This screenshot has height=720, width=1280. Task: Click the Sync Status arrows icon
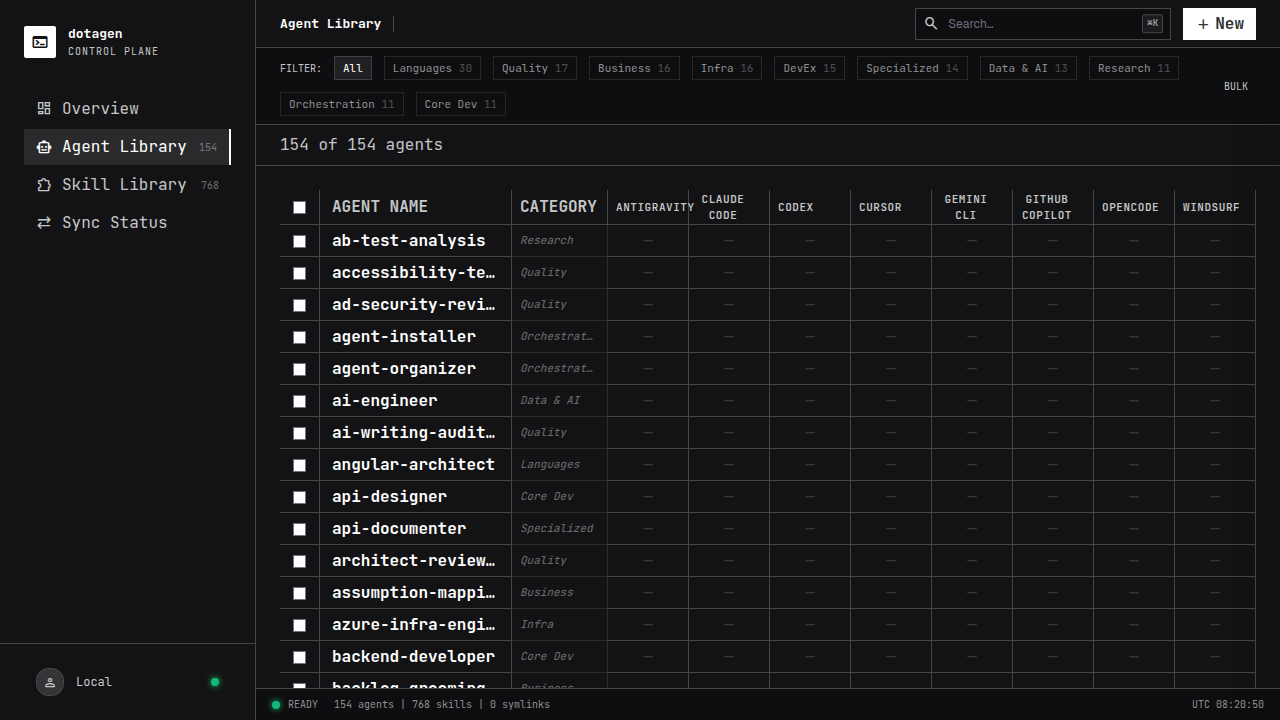point(44,222)
